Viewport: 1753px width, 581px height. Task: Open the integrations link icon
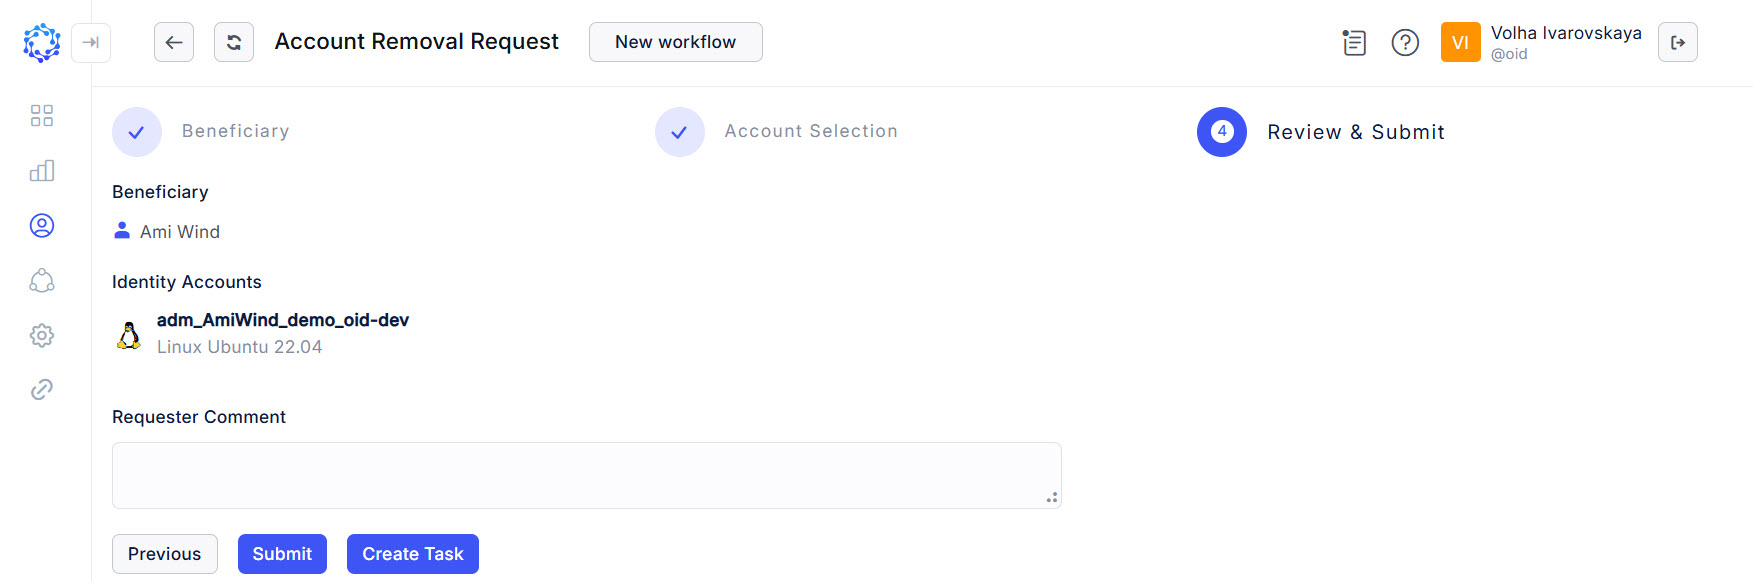pyautogui.click(x=41, y=389)
